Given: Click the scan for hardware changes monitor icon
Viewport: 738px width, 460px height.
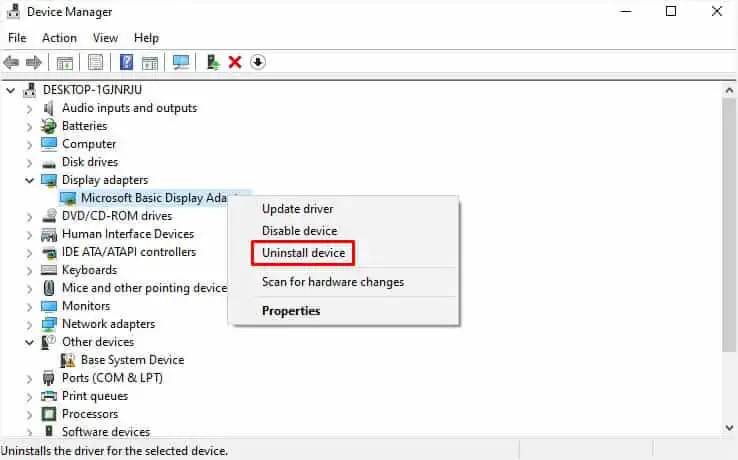Looking at the screenshot, I should coord(181,62).
